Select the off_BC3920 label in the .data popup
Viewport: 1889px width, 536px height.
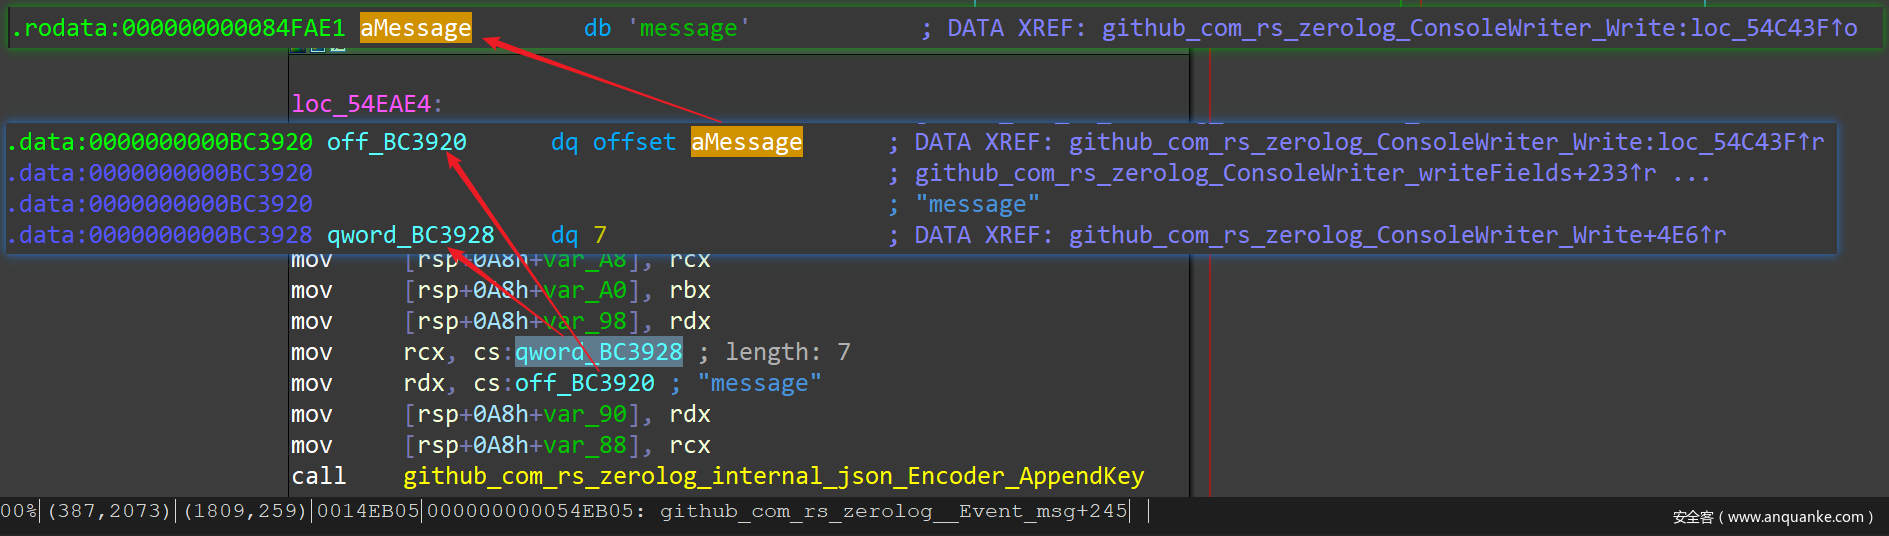[x=396, y=142]
